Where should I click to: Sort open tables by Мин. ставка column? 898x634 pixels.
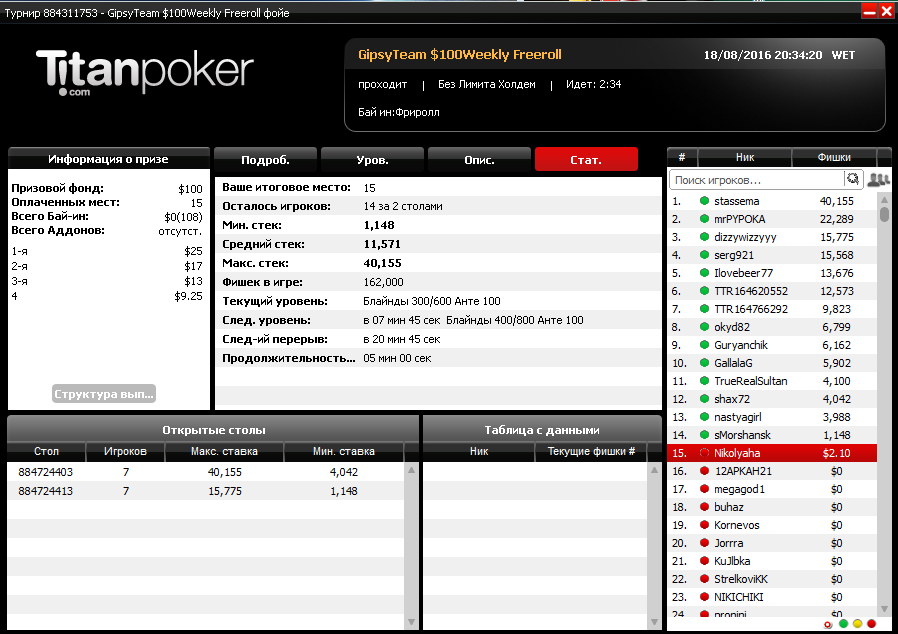pos(344,451)
